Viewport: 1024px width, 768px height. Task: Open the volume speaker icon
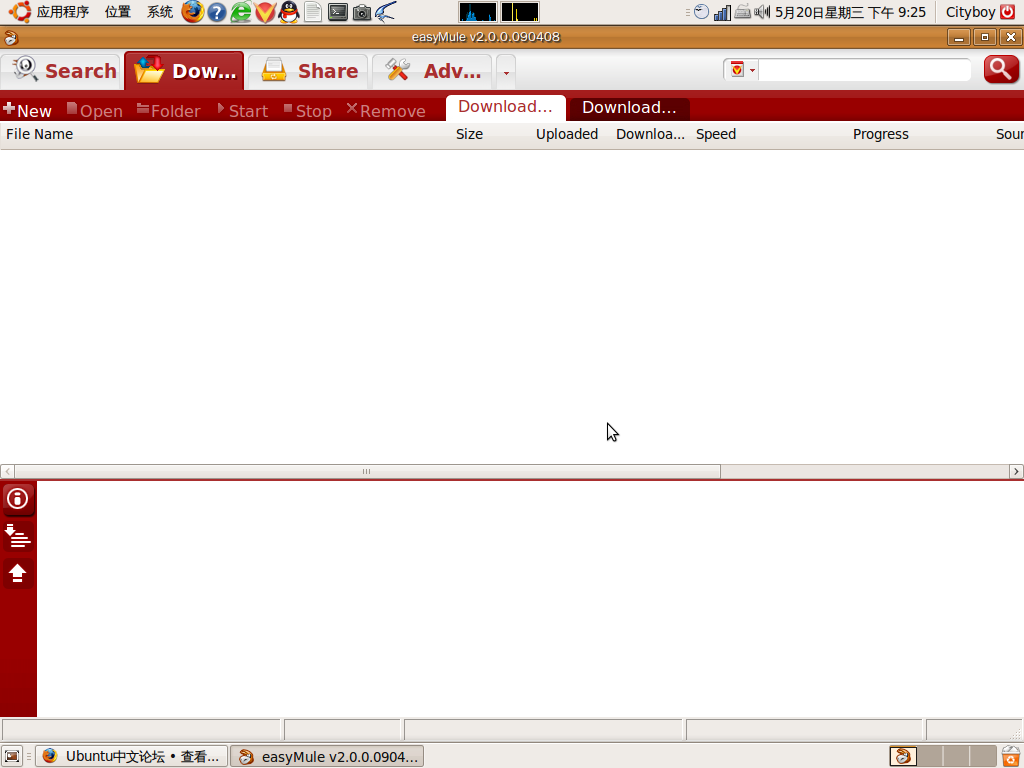(x=762, y=12)
